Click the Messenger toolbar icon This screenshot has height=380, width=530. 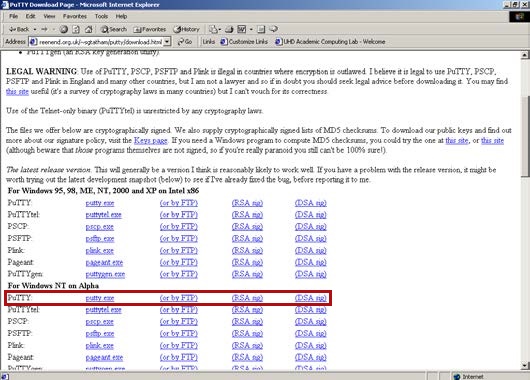(273, 29)
